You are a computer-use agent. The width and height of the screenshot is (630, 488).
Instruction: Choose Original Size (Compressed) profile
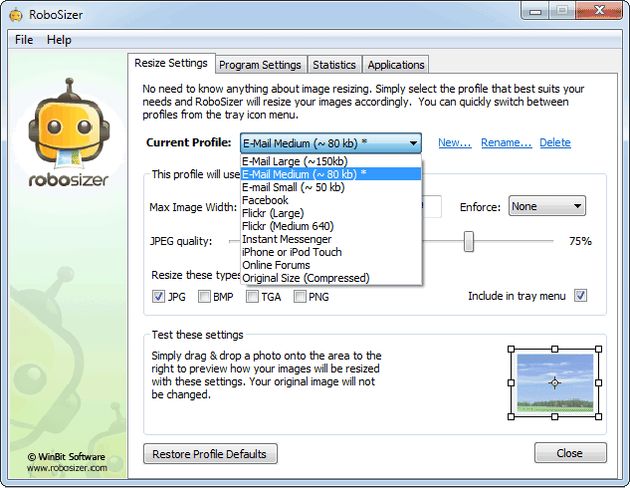click(331, 278)
